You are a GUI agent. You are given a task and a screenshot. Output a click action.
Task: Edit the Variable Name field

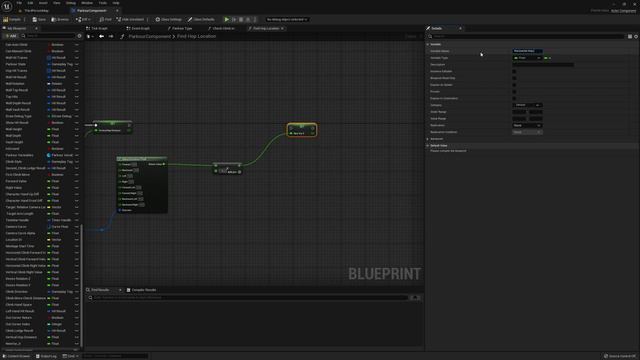(x=527, y=51)
